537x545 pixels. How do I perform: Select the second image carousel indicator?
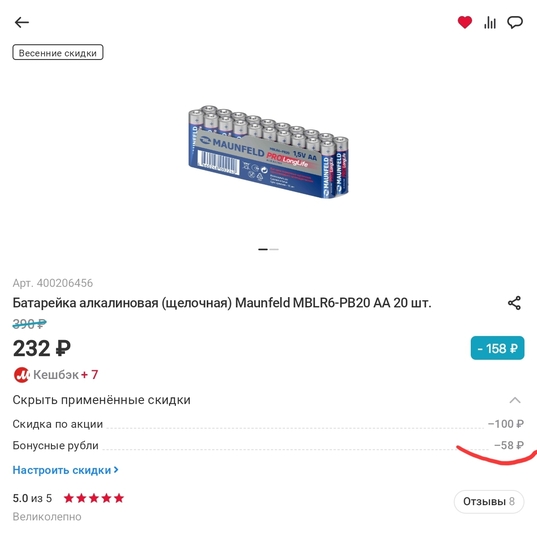[274, 249]
